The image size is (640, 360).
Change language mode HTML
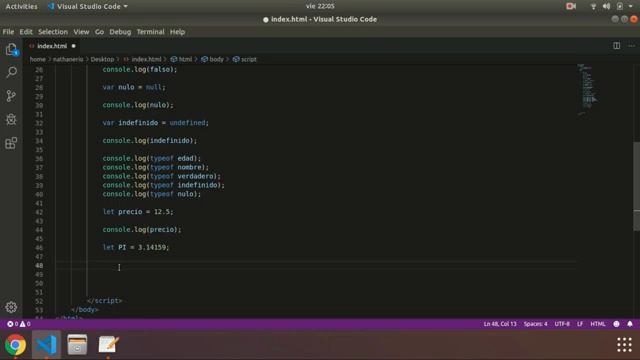pos(598,324)
